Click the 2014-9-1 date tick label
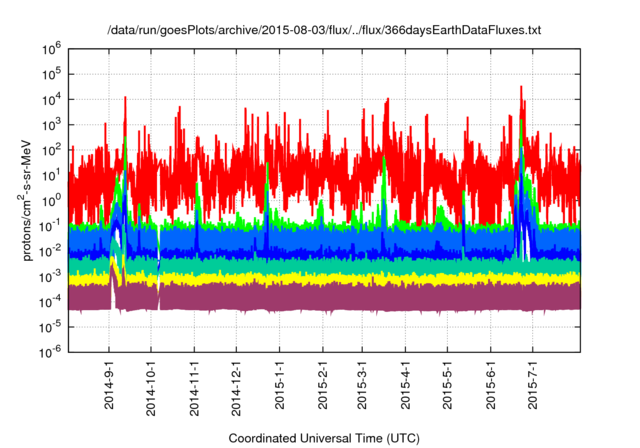The width and height of the screenshot is (640, 448). tap(109, 385)
